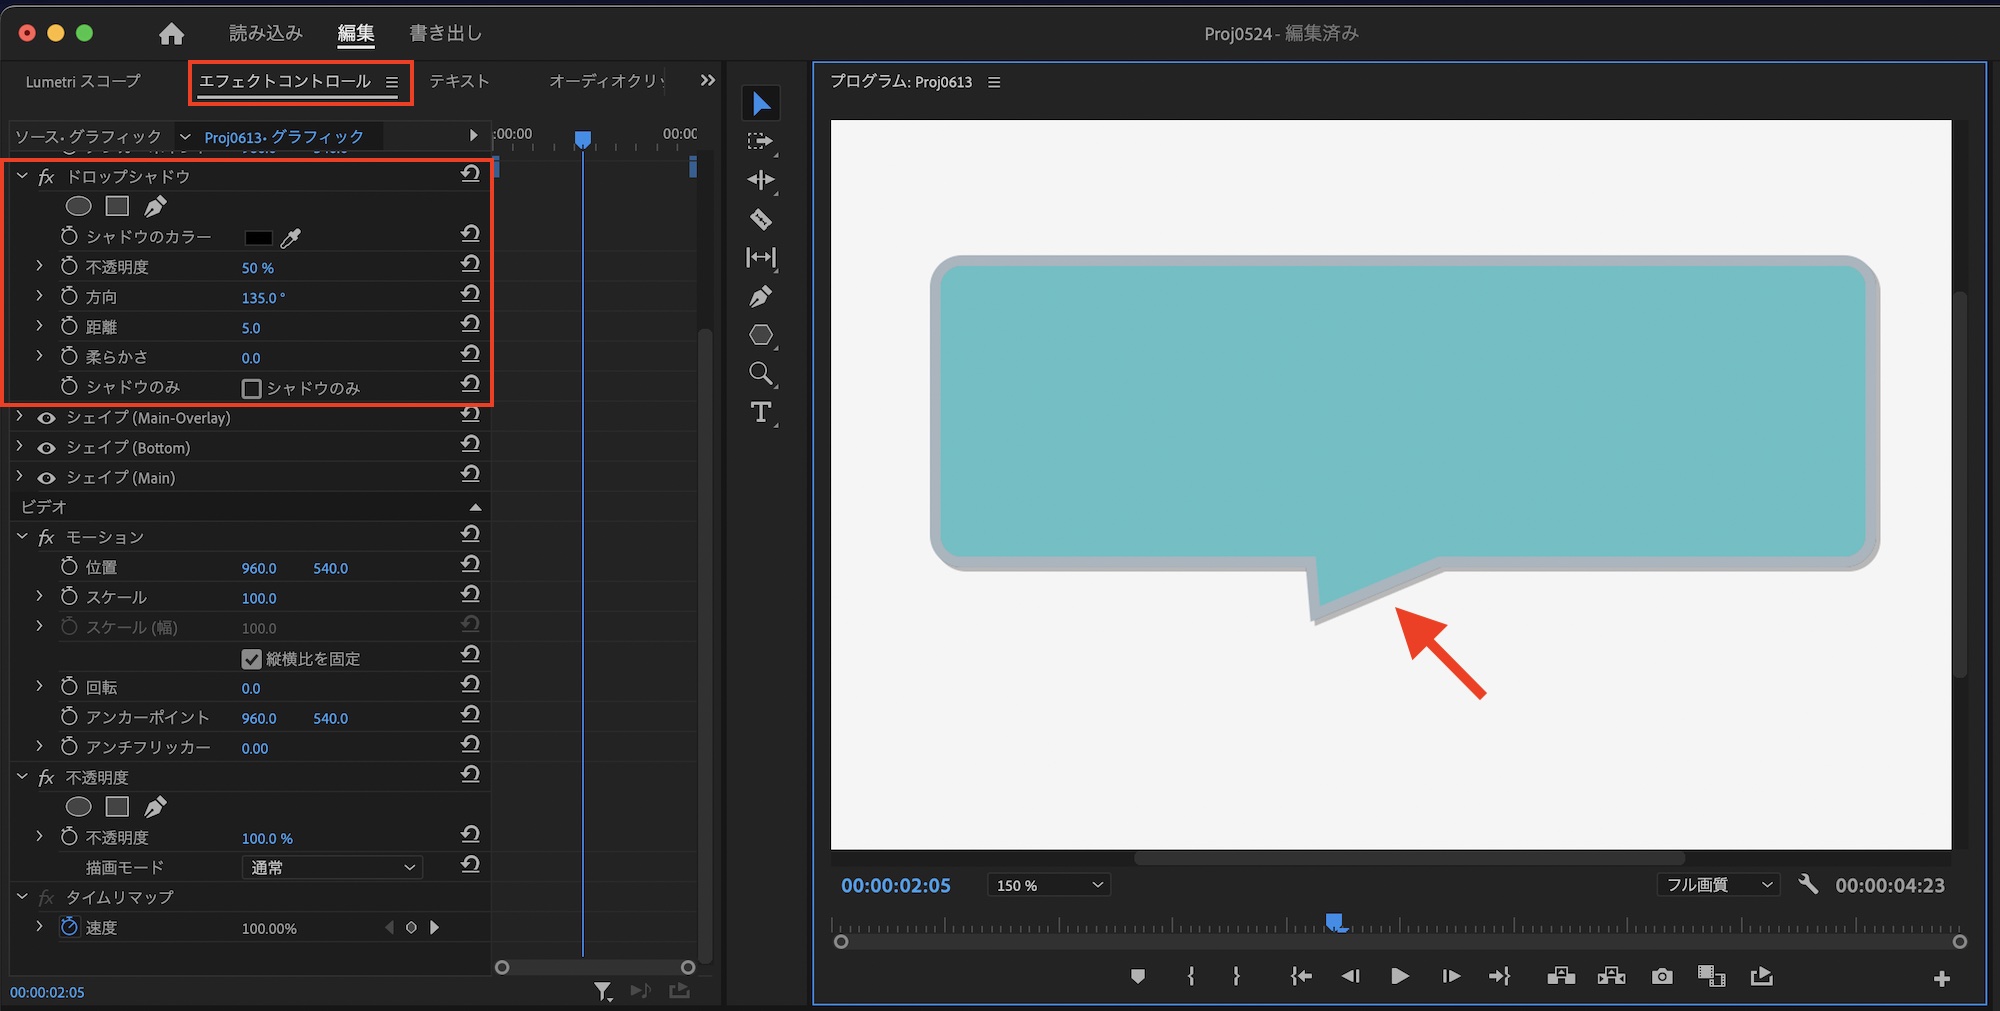Click the shadow color eyedropper
Screen dimensions: 2000x1011
[x=291, y=238]
